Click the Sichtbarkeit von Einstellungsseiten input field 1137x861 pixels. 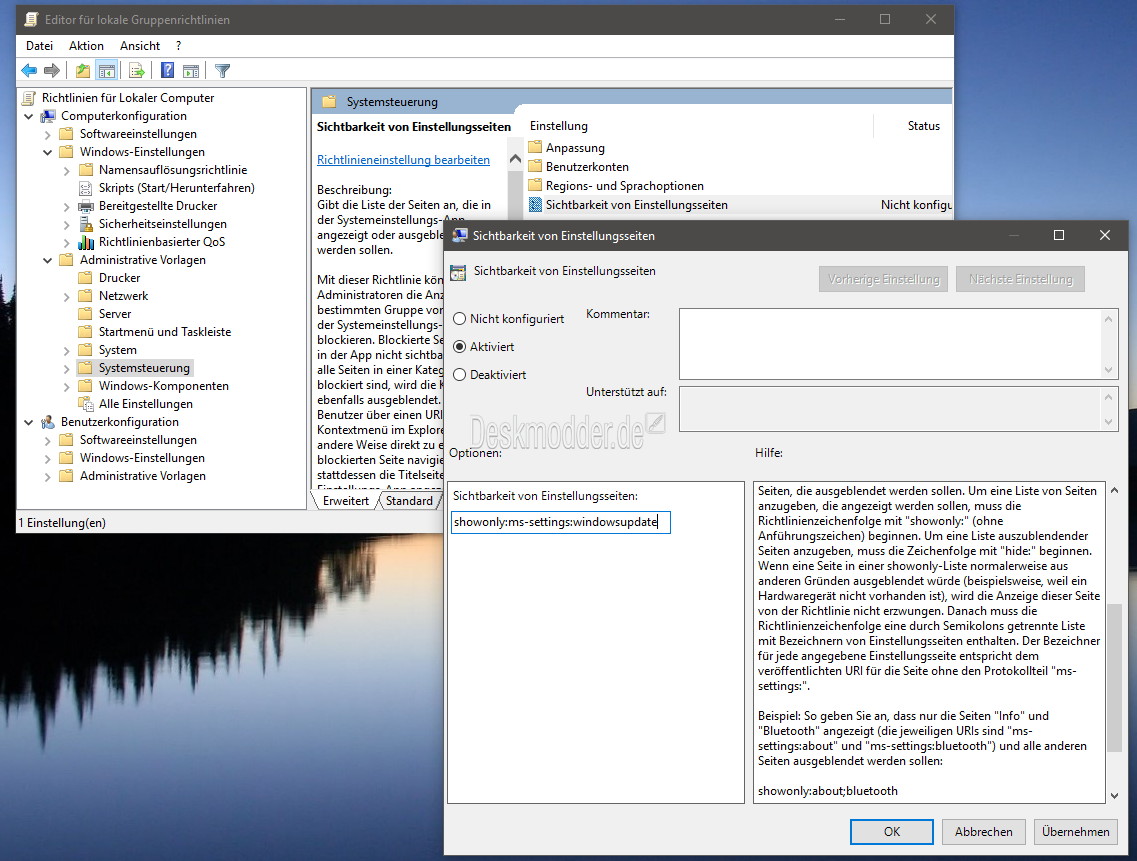pyautogui.click(x=561, y=522)
